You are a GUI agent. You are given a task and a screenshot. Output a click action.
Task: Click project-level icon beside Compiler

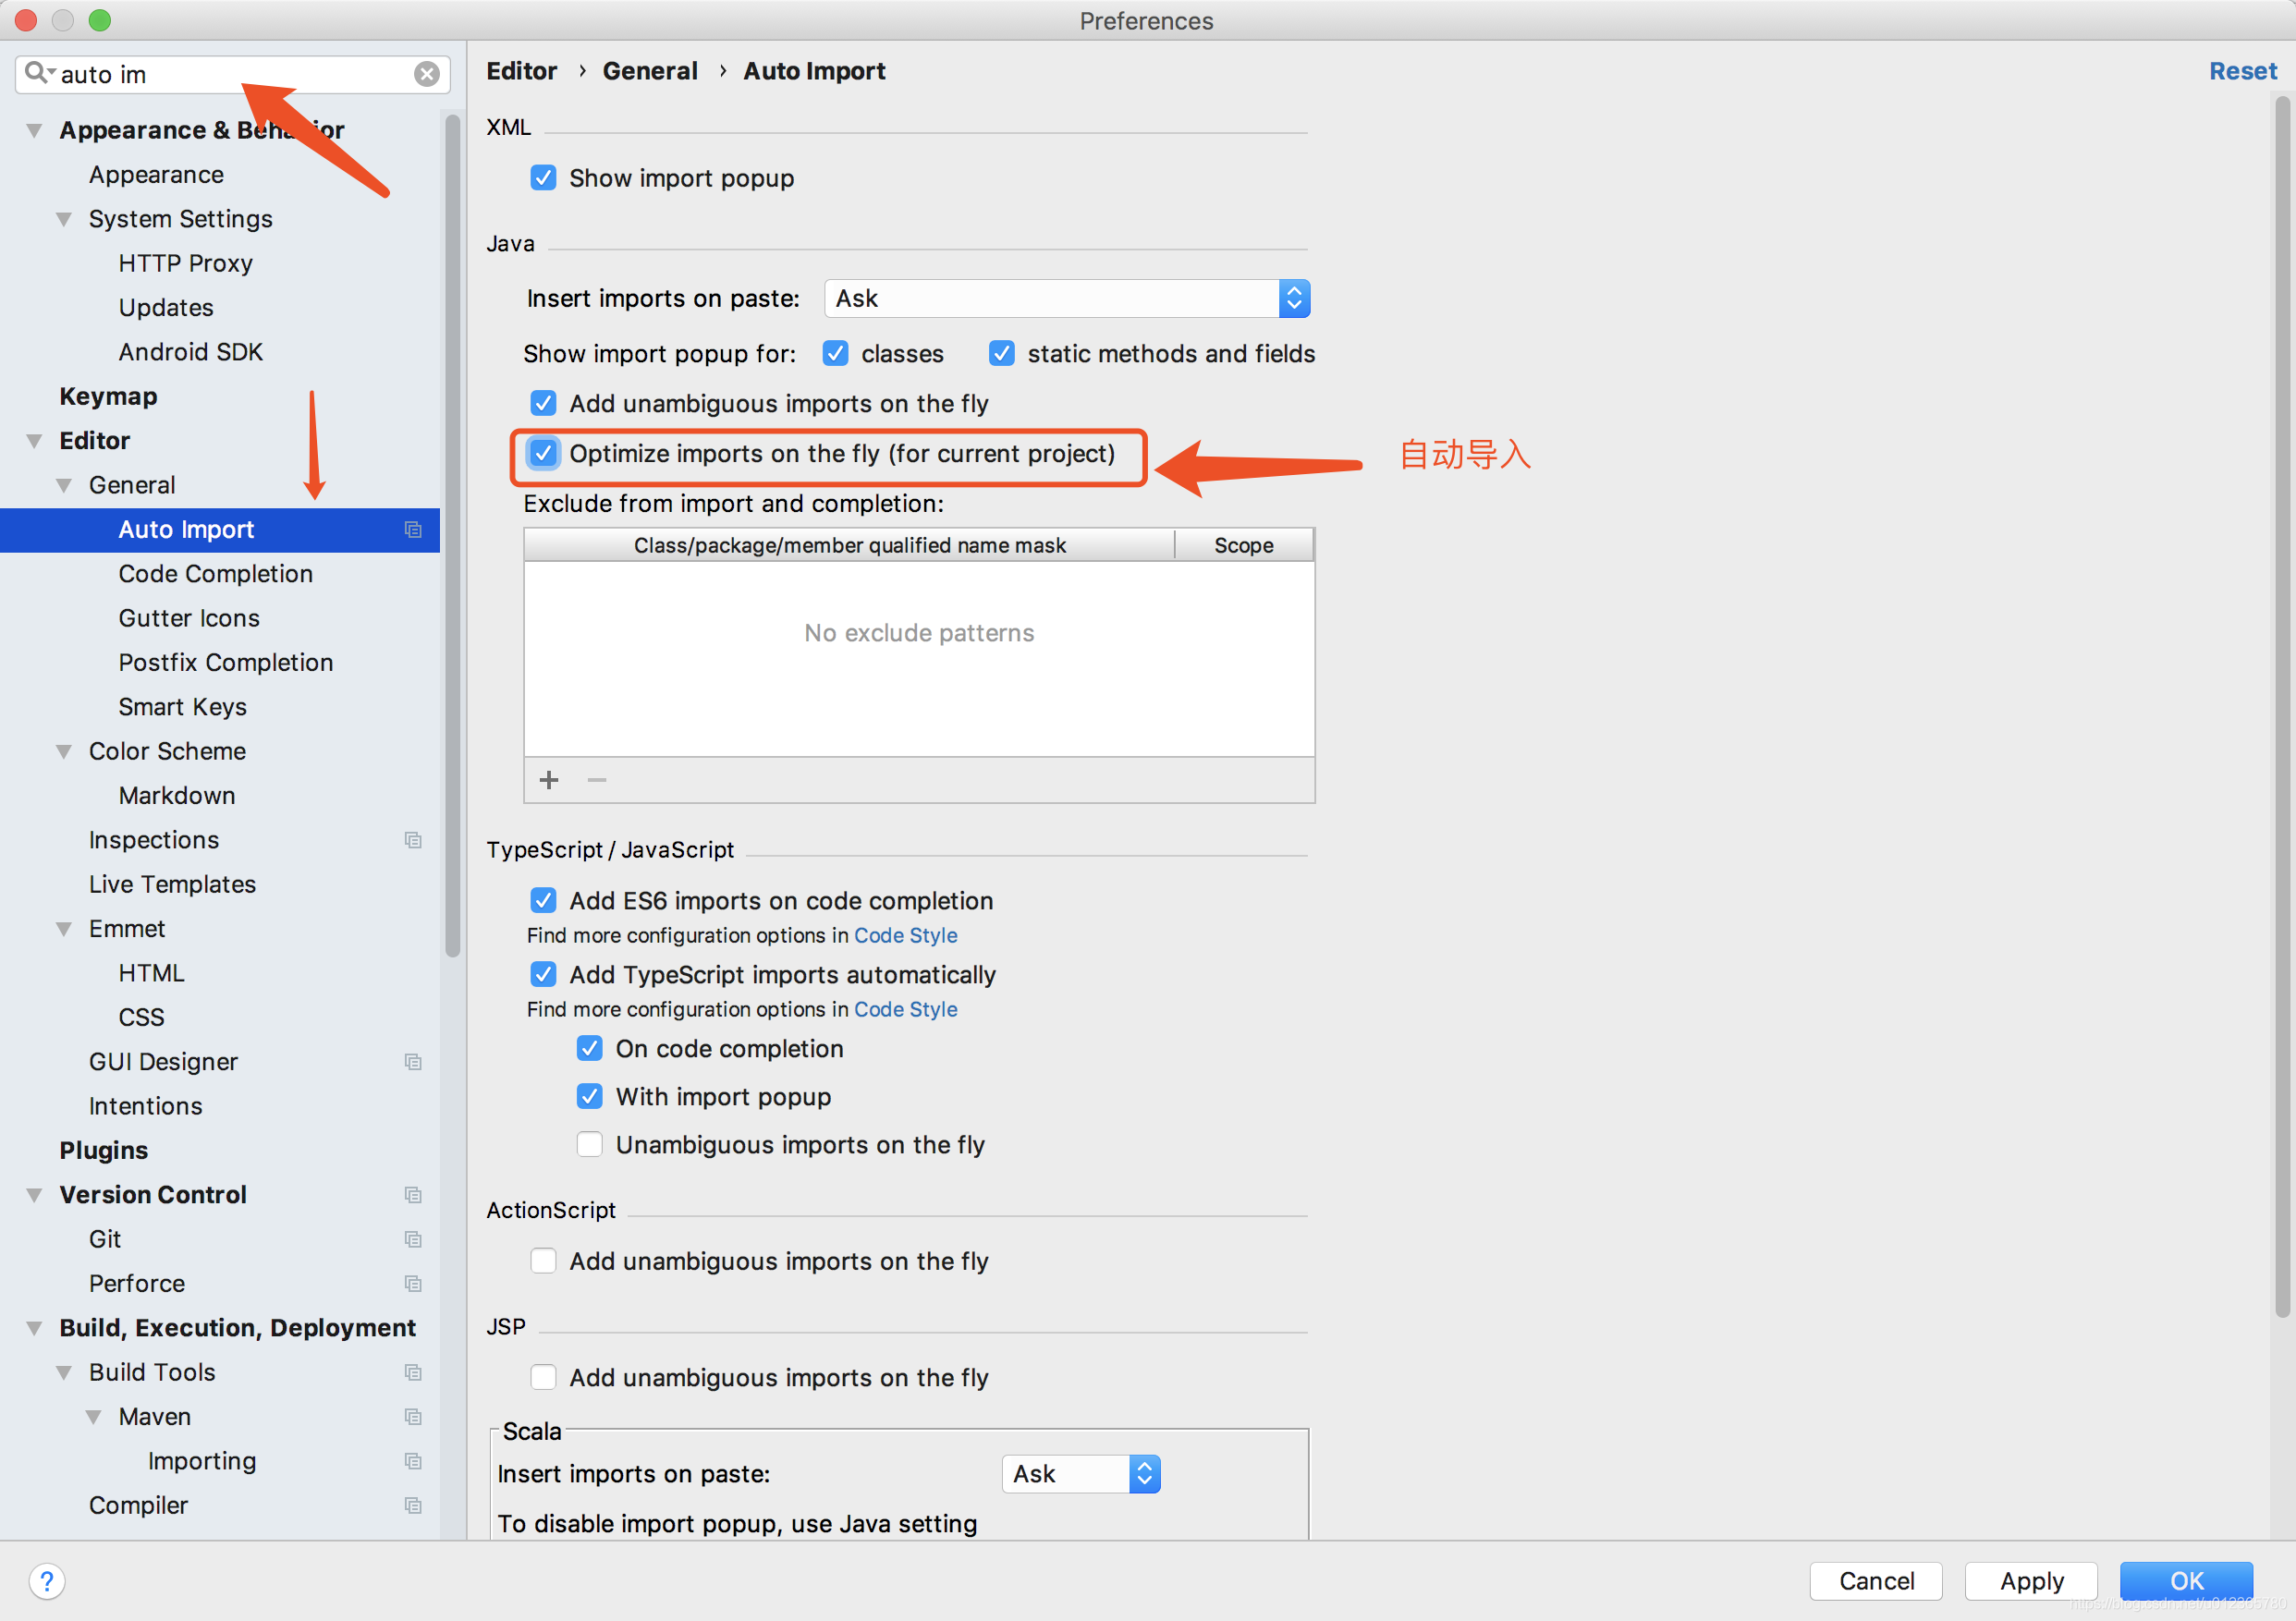[412, 1505]
